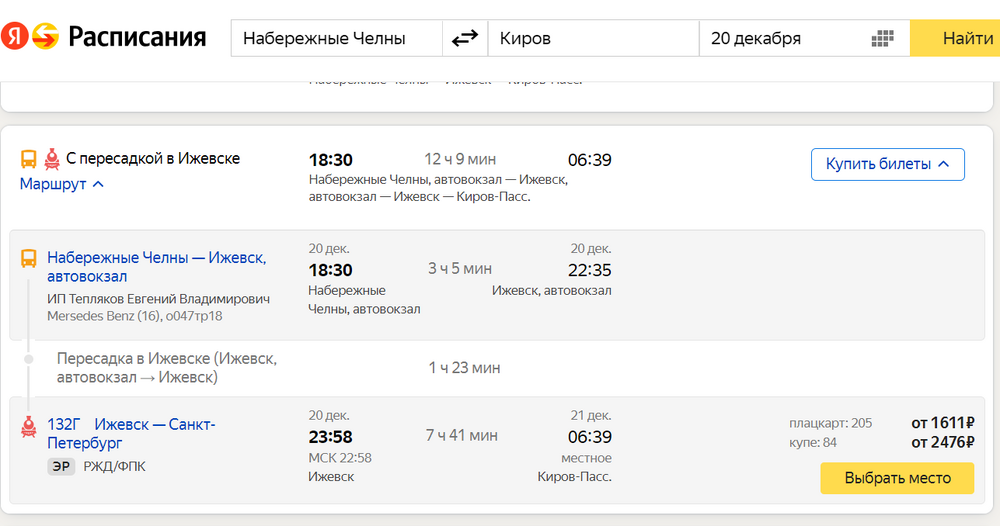Click train icon beside 132Г segment
This screenshot has width=1000, height=526.
29,426
